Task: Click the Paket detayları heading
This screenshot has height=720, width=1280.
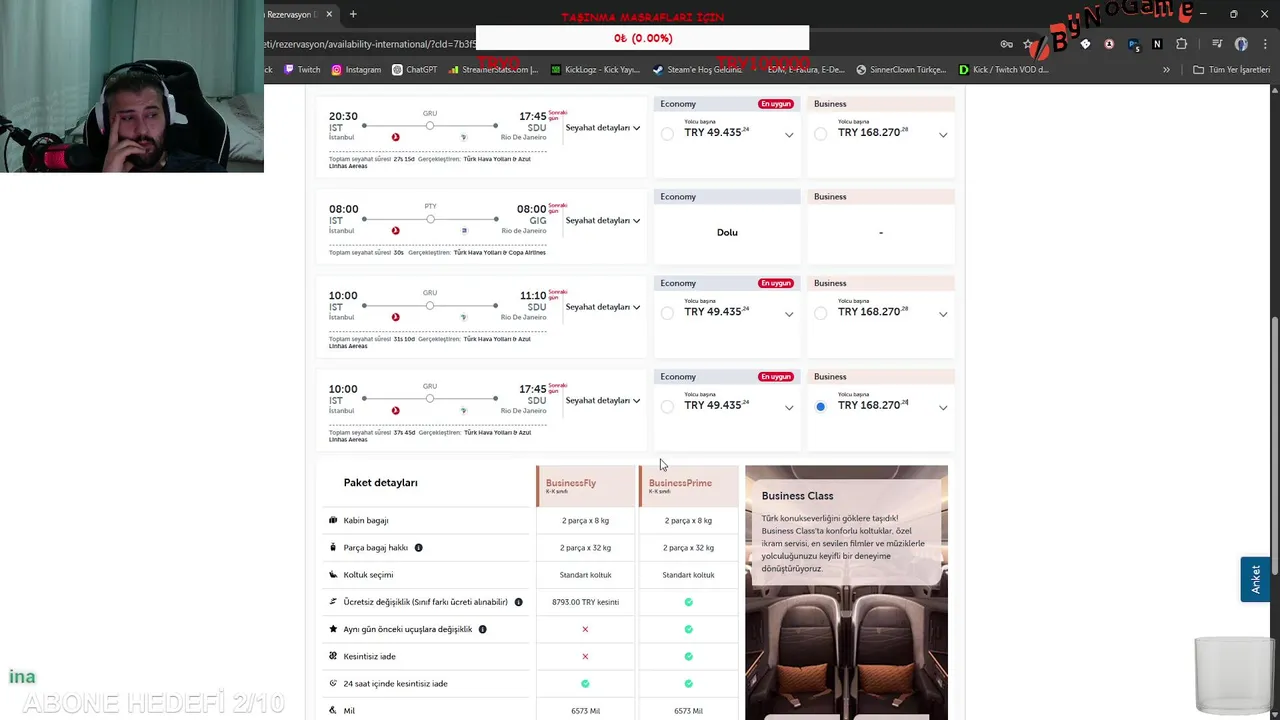Action: pyautogui.click(x=380, y=483)
